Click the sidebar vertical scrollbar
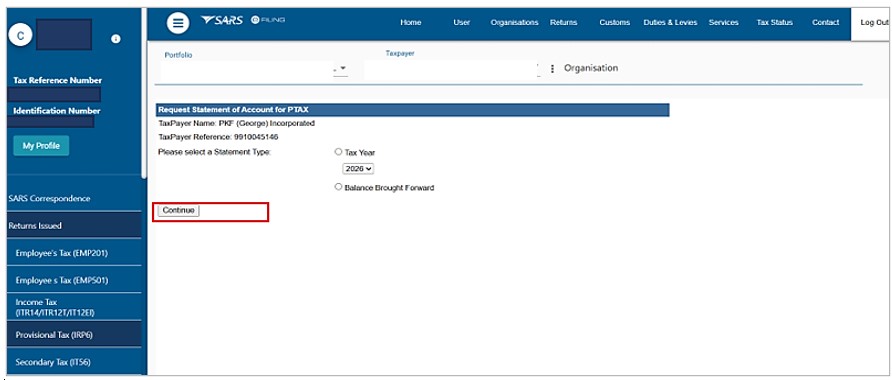 [144, 94]
